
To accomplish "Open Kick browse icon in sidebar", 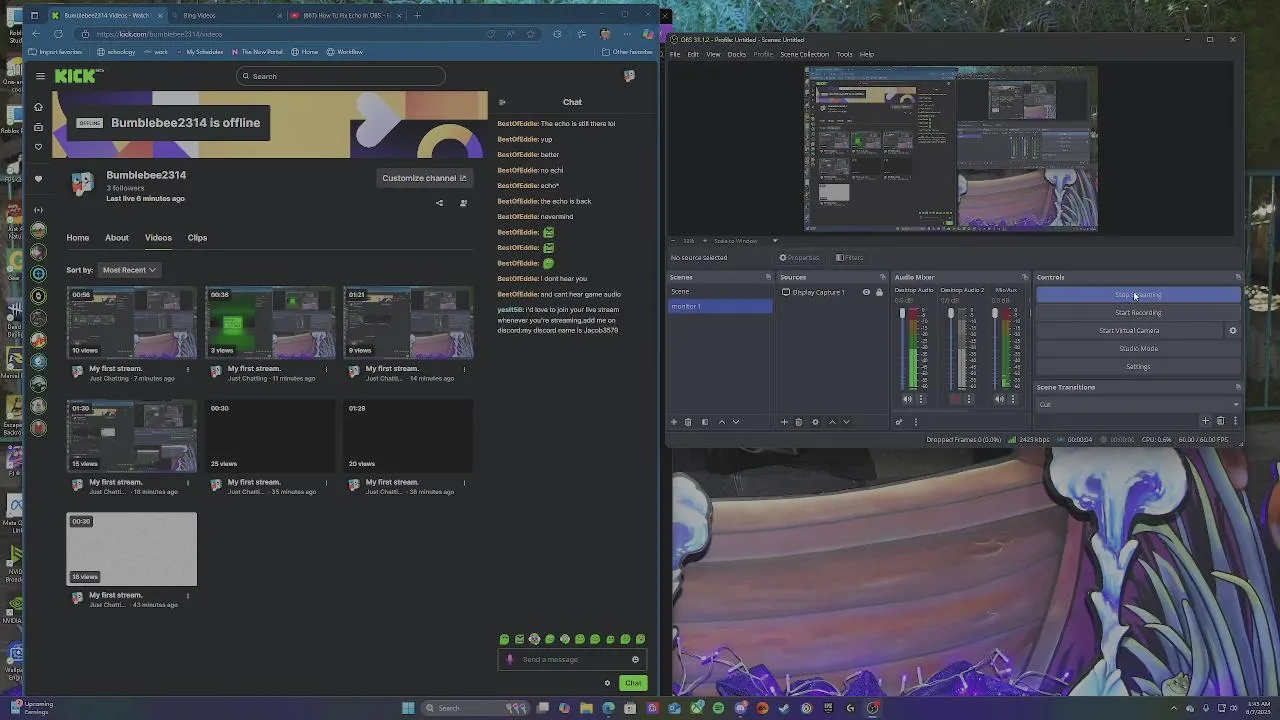I will coord(38,127).
